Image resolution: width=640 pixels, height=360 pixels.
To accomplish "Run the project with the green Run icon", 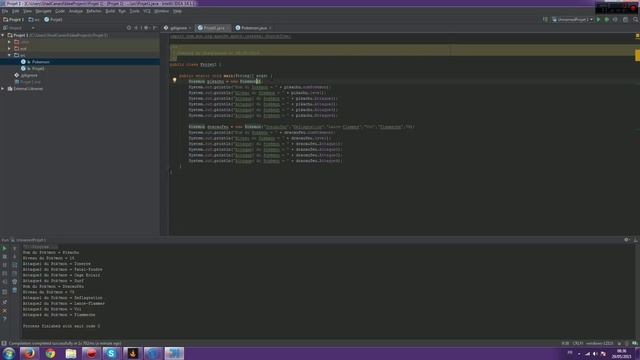I will [598, 20].
